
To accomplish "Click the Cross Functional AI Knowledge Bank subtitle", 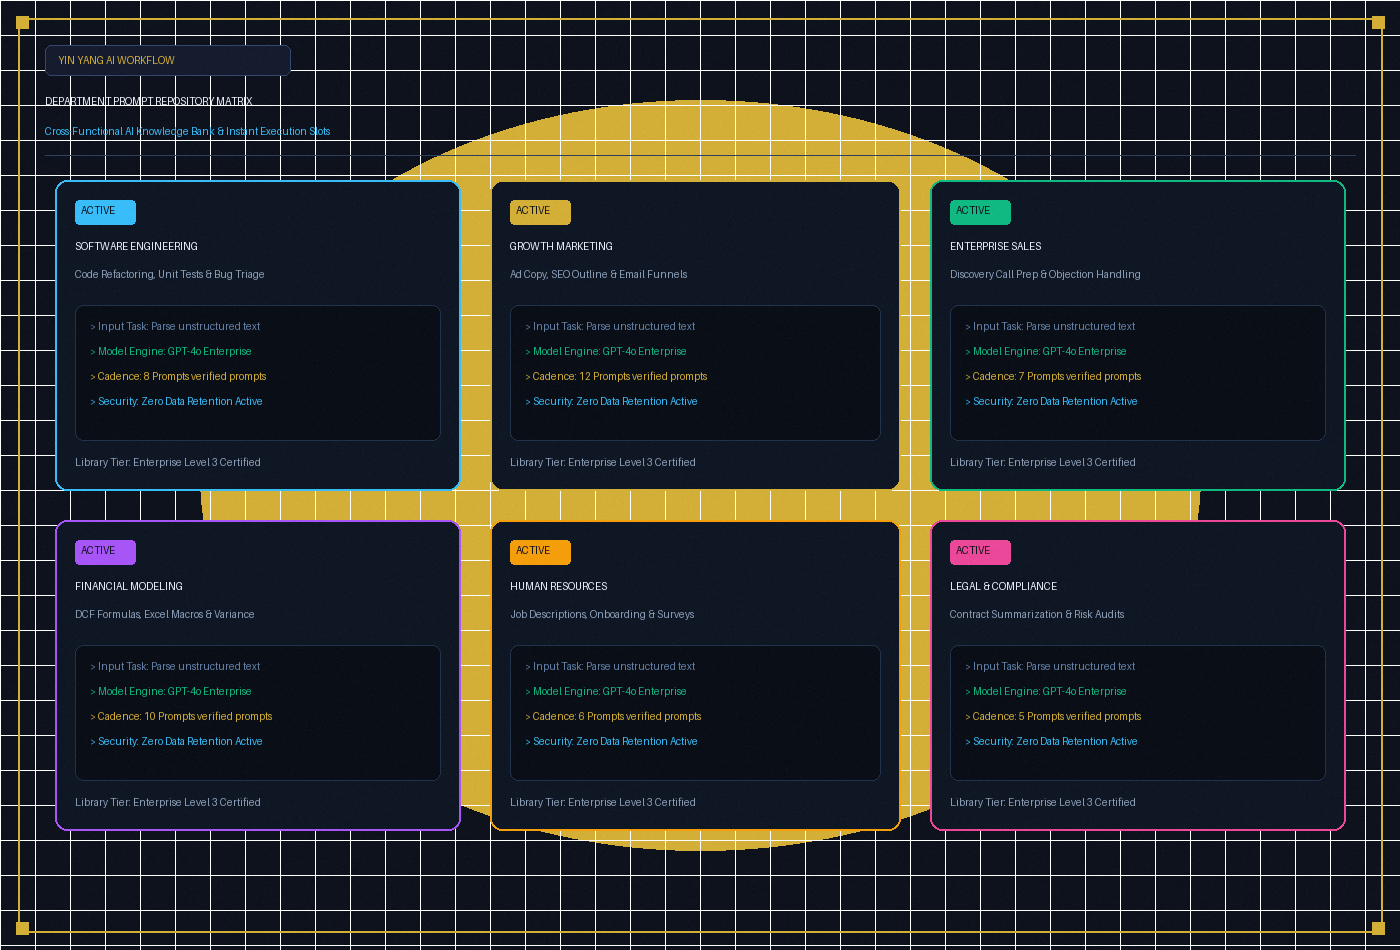I will (x=188, y=132).
